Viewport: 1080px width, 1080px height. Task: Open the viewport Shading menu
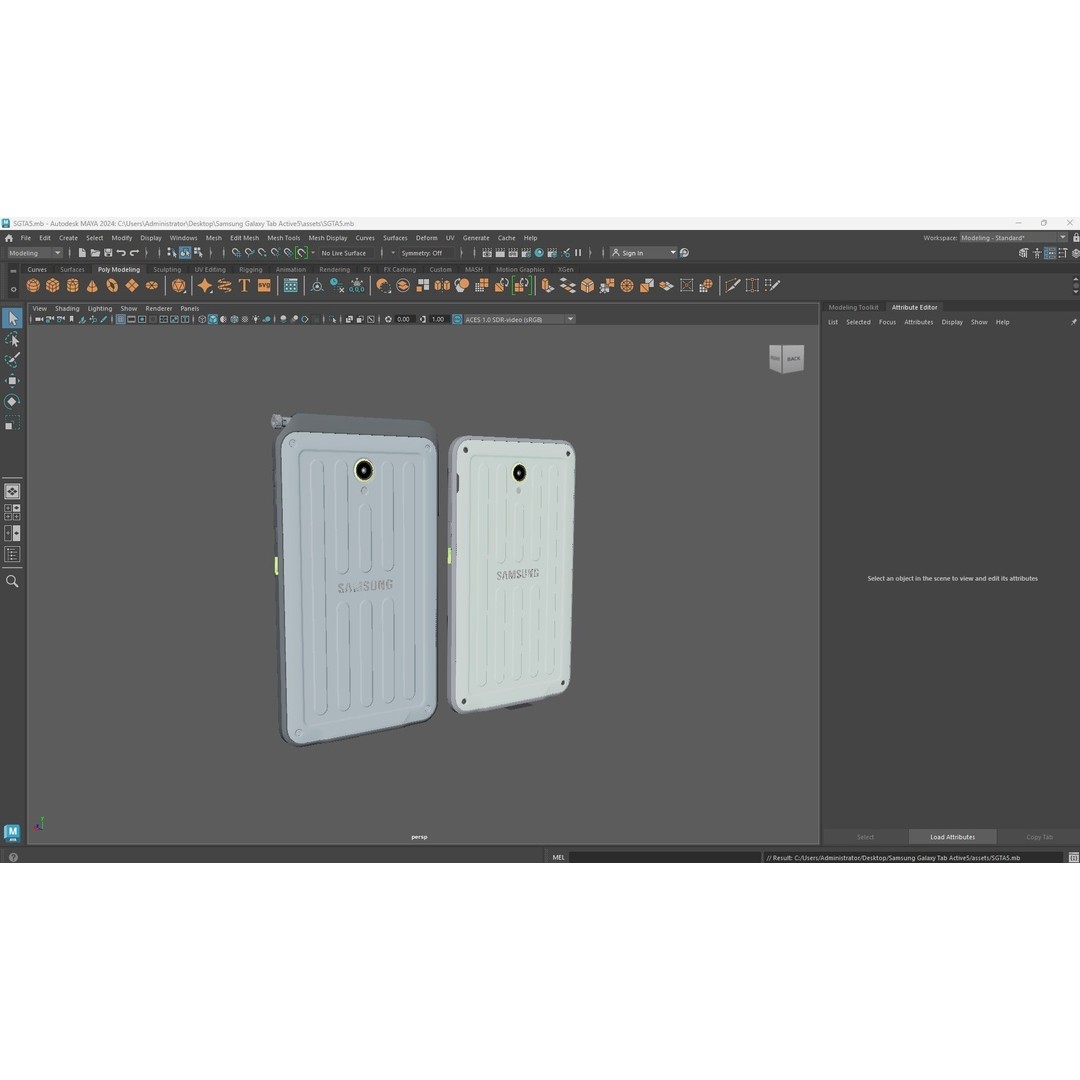(67, 309)
